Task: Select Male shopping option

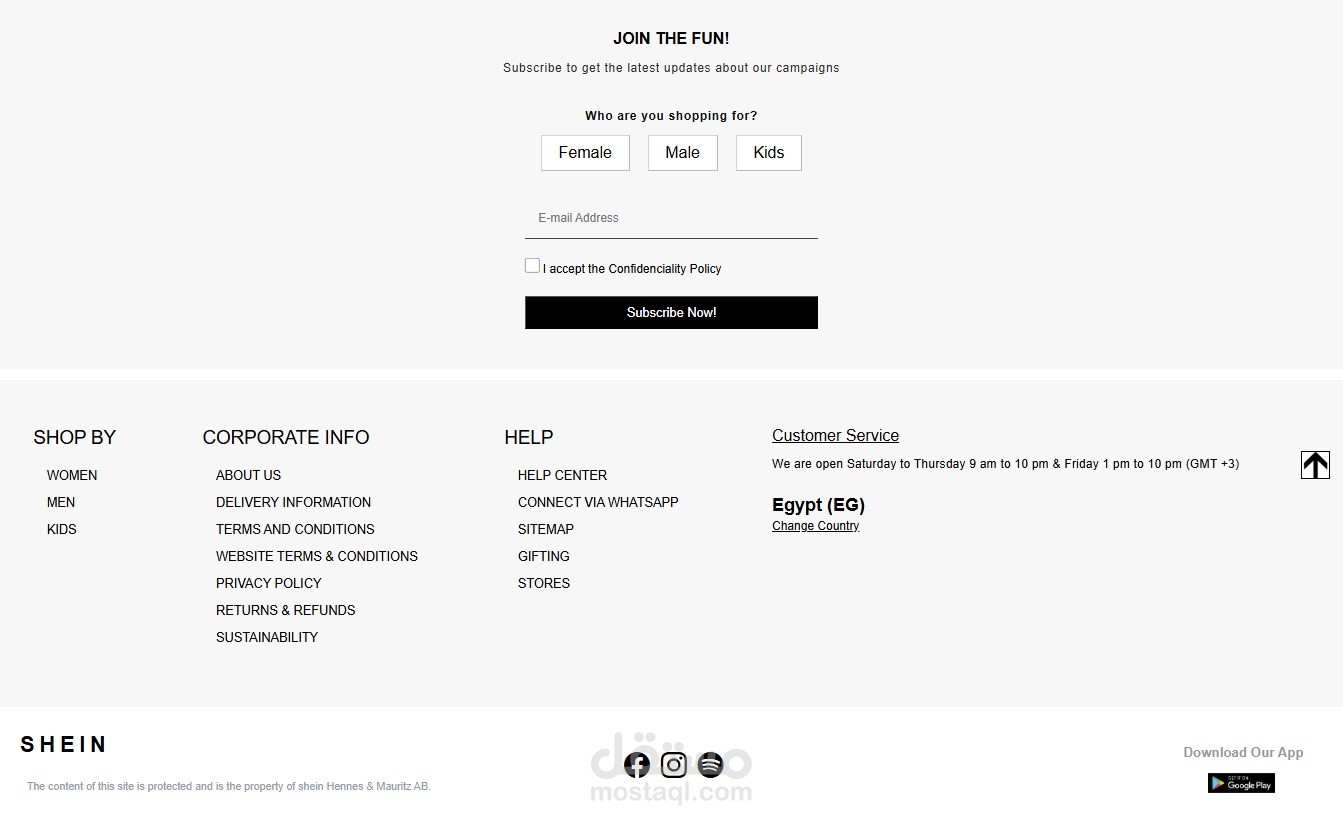Action: (682, 153)
